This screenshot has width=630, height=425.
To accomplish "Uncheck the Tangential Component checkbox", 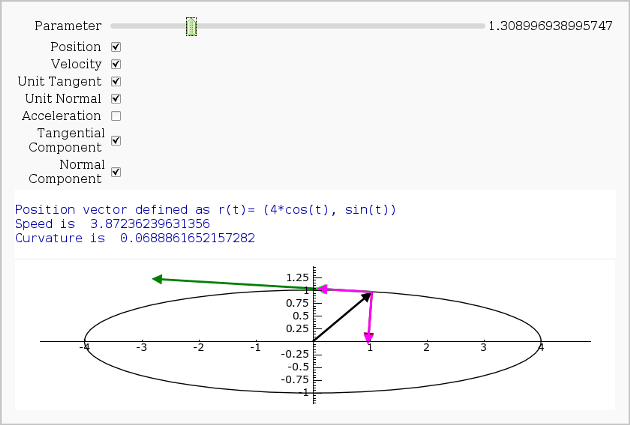I will (x=116, y=141).
